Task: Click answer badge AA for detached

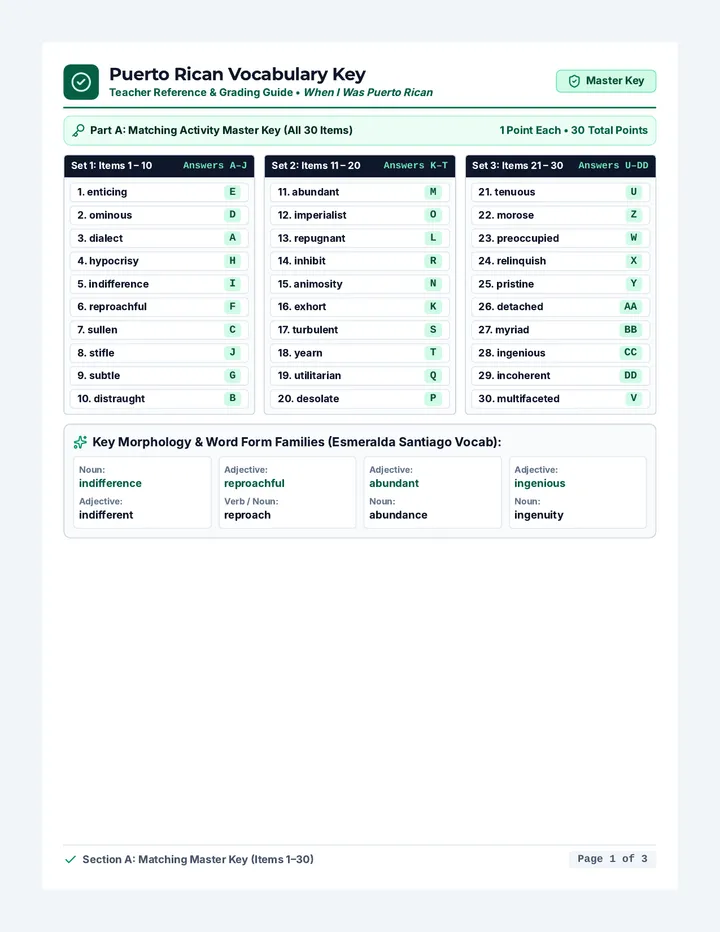Action: [630, 307]
